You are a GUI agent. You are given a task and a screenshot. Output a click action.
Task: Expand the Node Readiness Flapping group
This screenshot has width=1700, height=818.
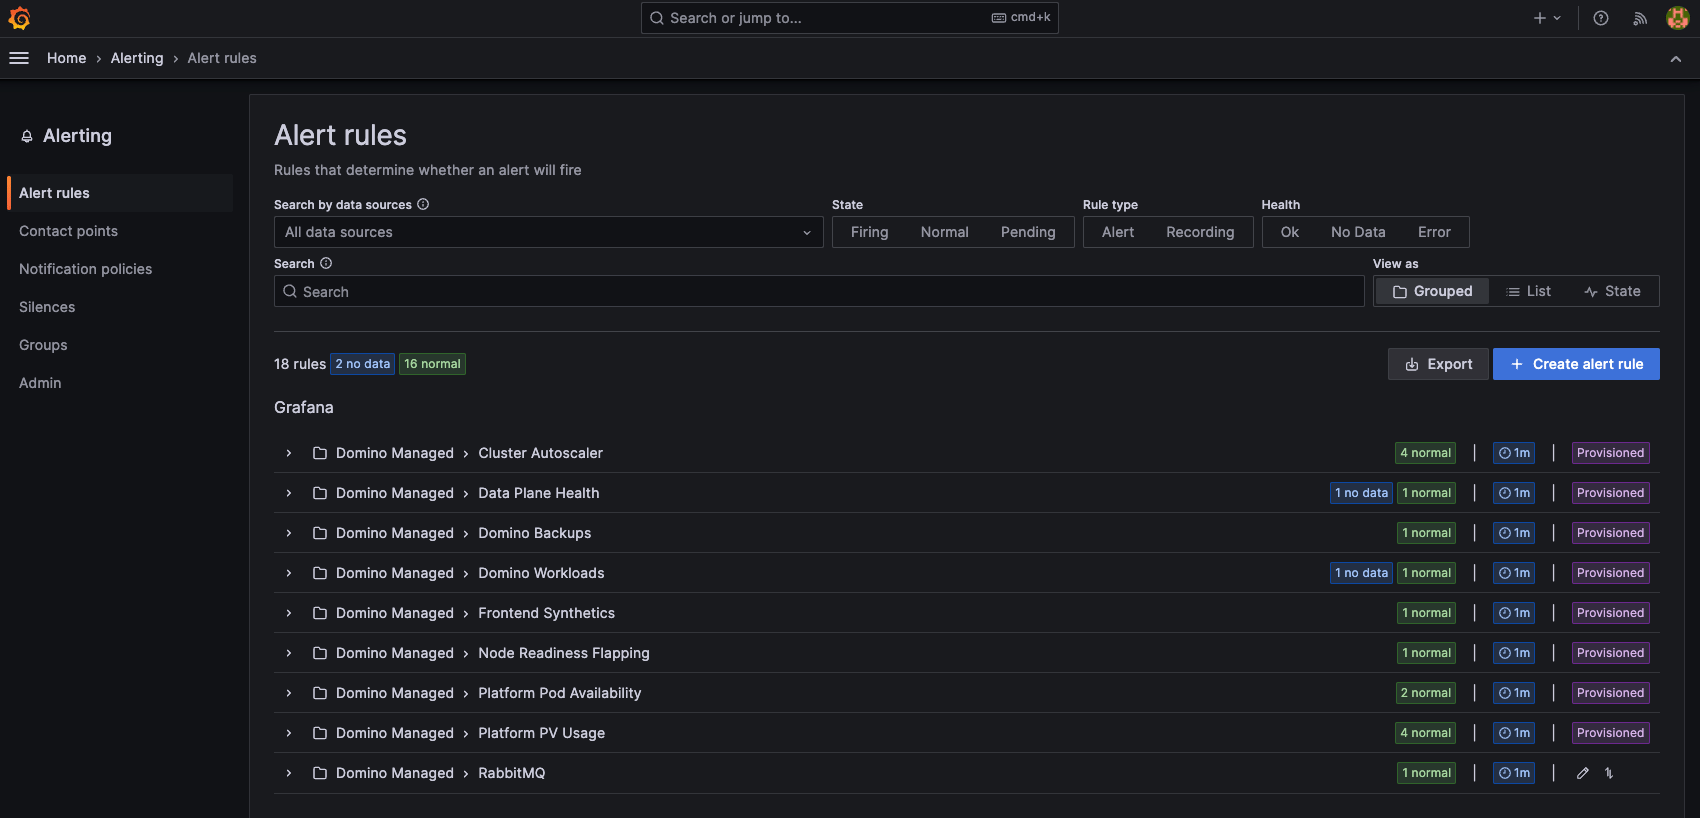click(x=289, y=653)
